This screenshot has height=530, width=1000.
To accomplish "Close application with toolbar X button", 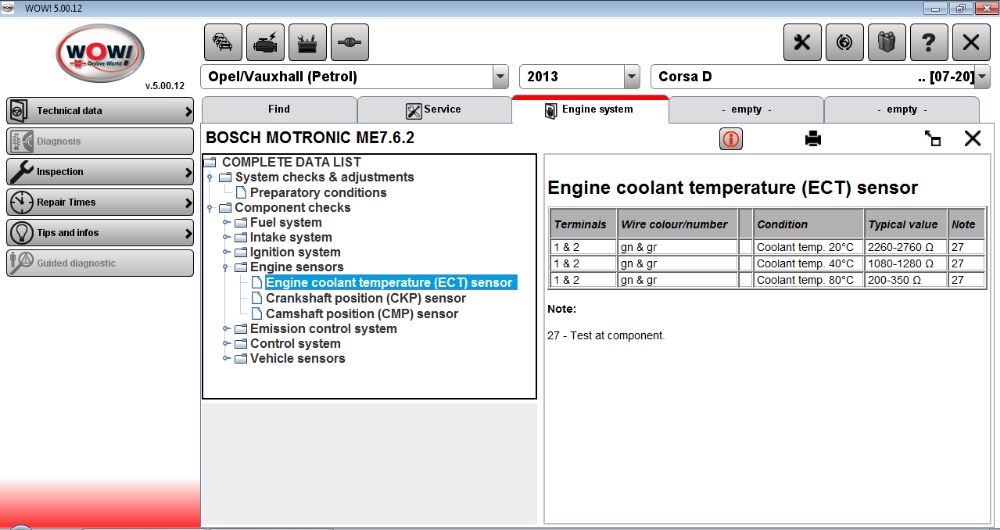I will 971,42.
